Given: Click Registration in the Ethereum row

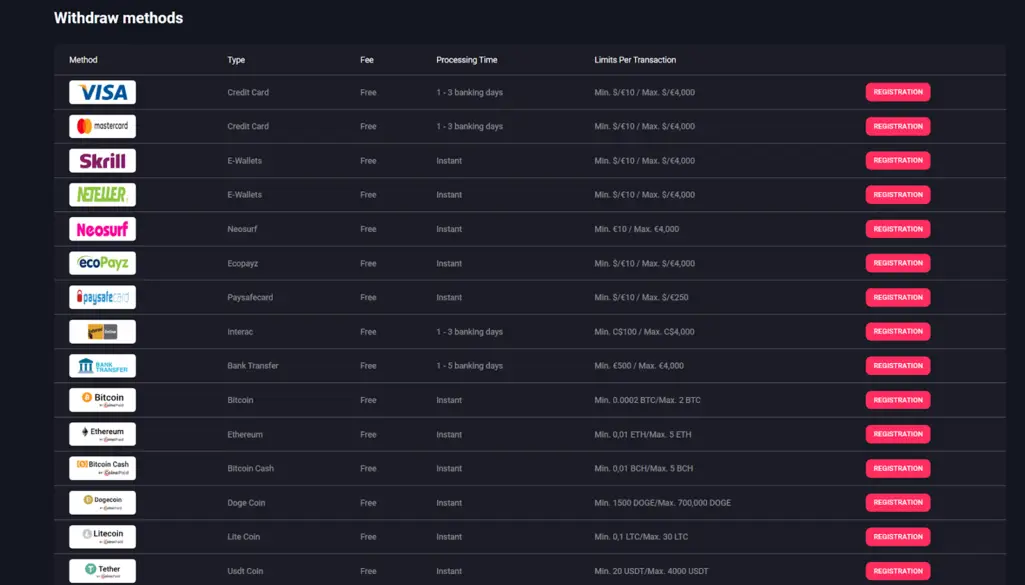Looking at the screenshot, I should pos(898,434).
